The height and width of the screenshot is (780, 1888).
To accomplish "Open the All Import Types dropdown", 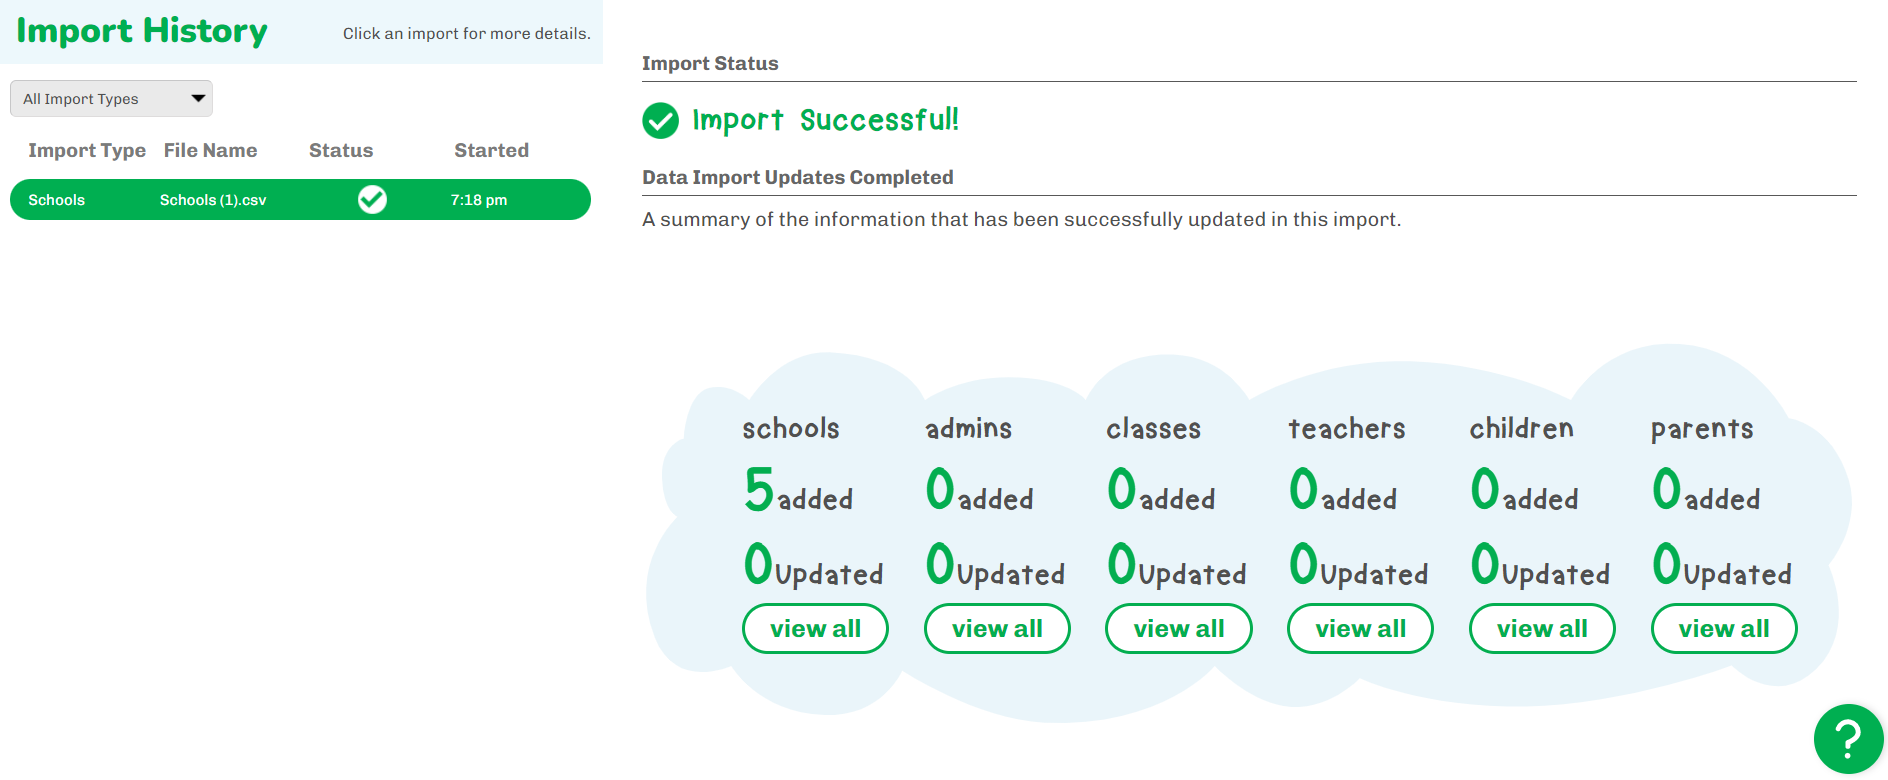I will (x=111, y=99).
